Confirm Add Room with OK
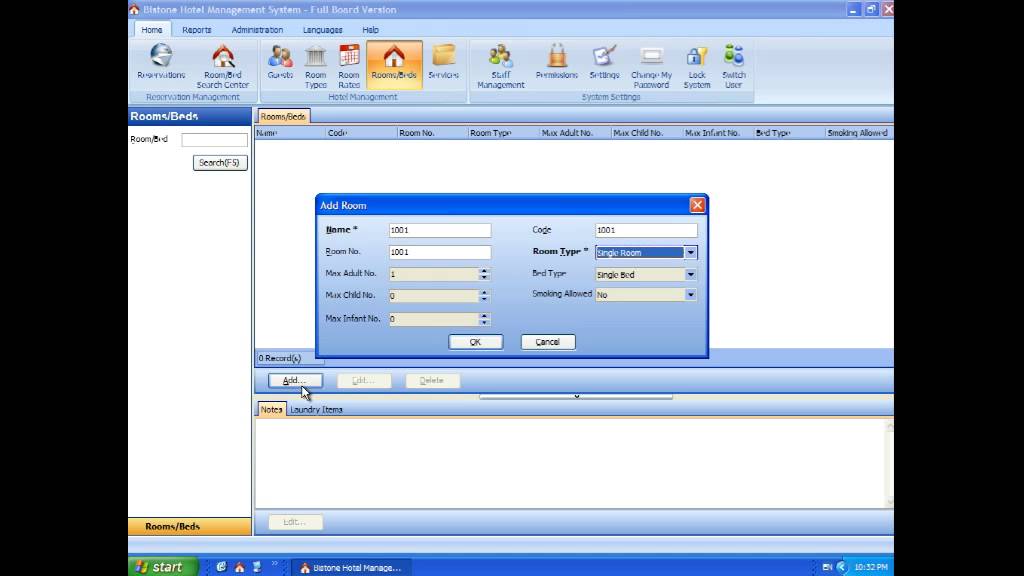 coord(475,342)
